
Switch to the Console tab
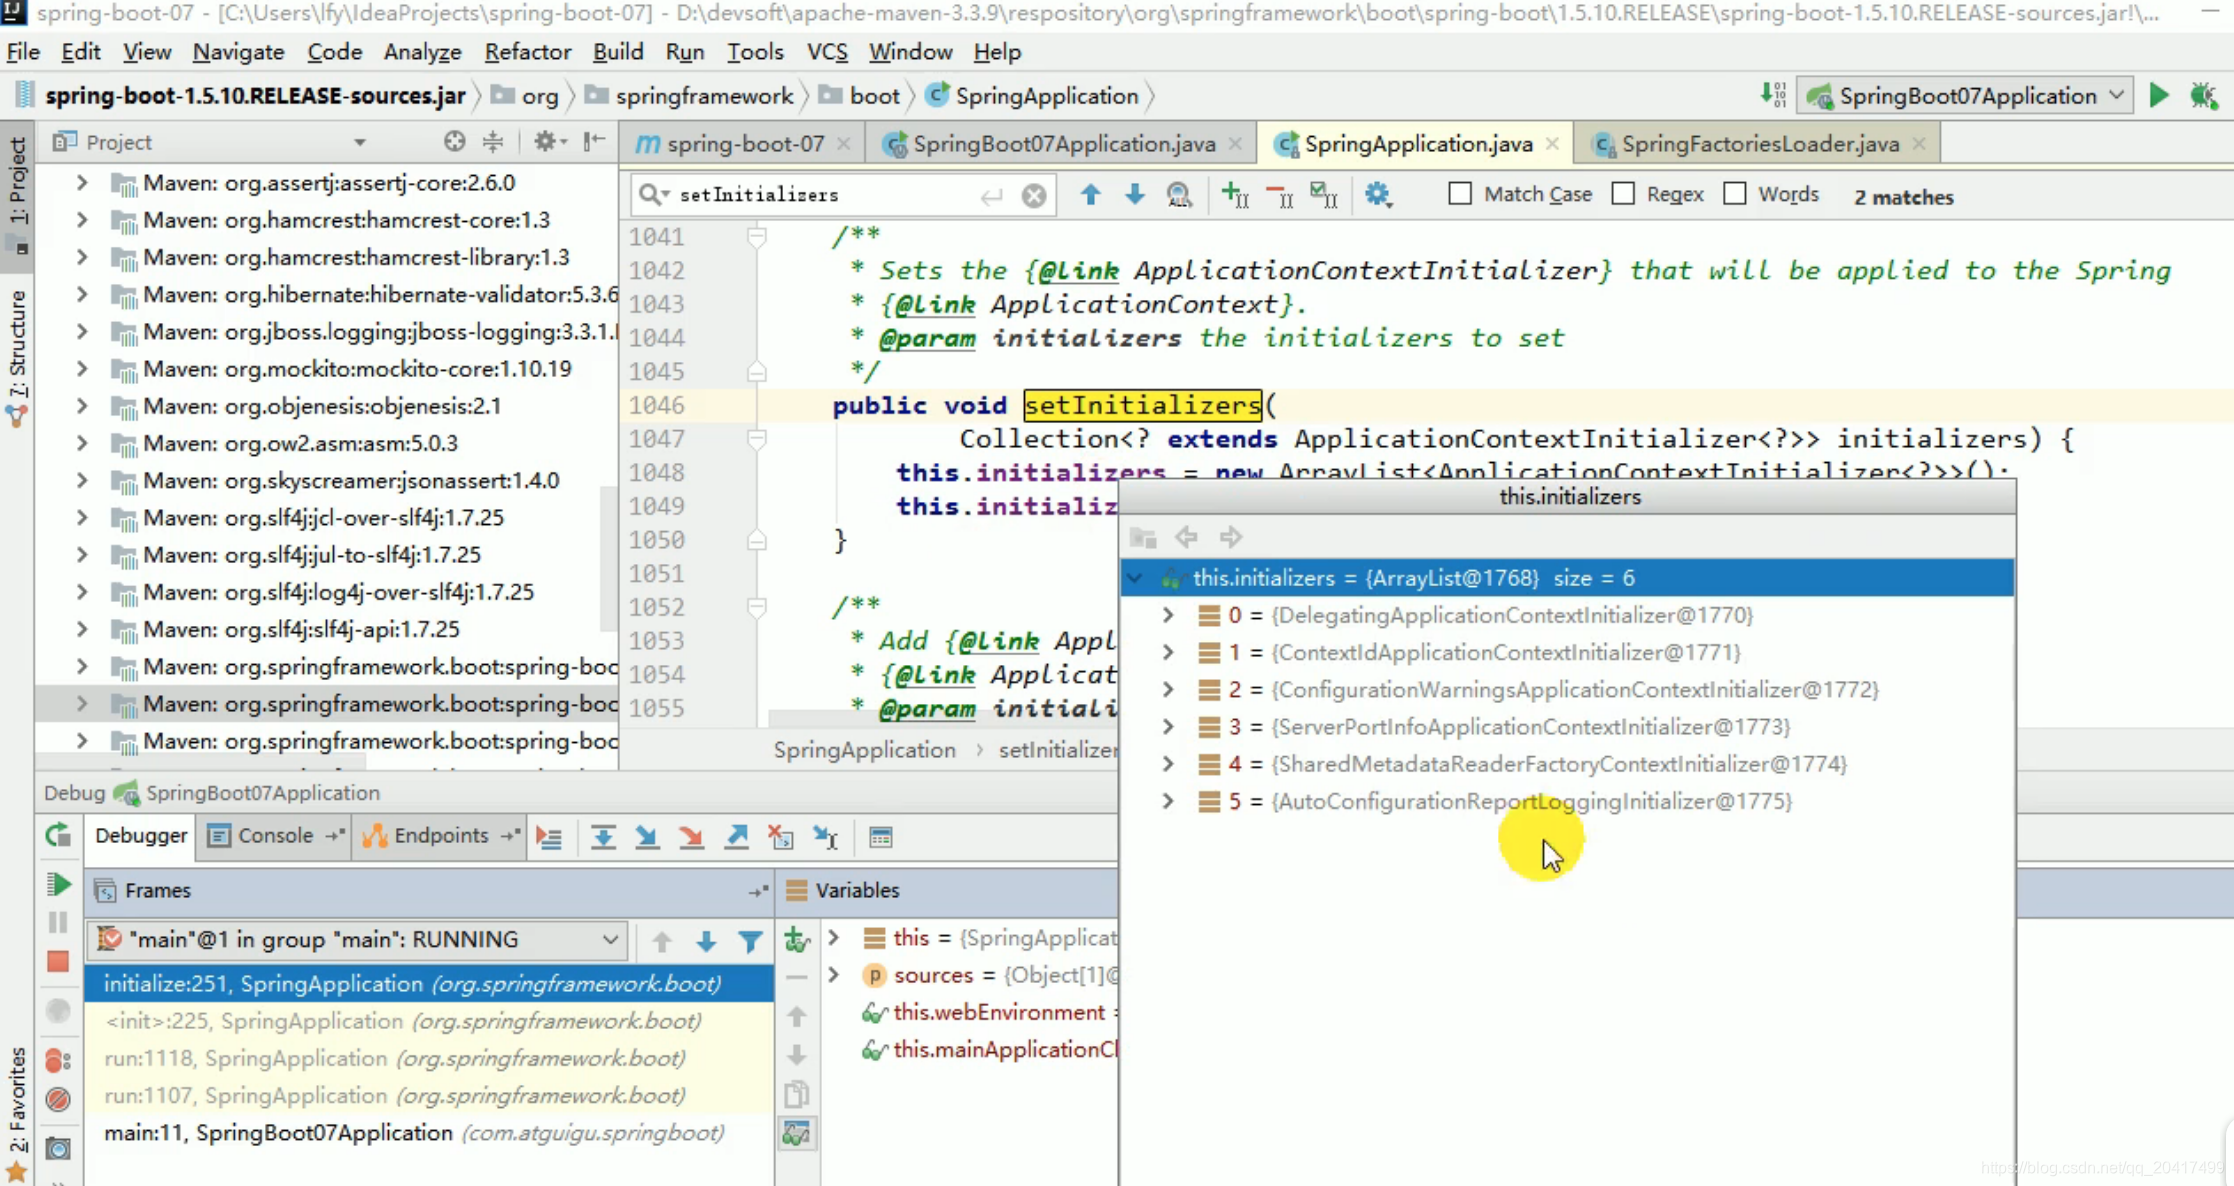point(274,836)
